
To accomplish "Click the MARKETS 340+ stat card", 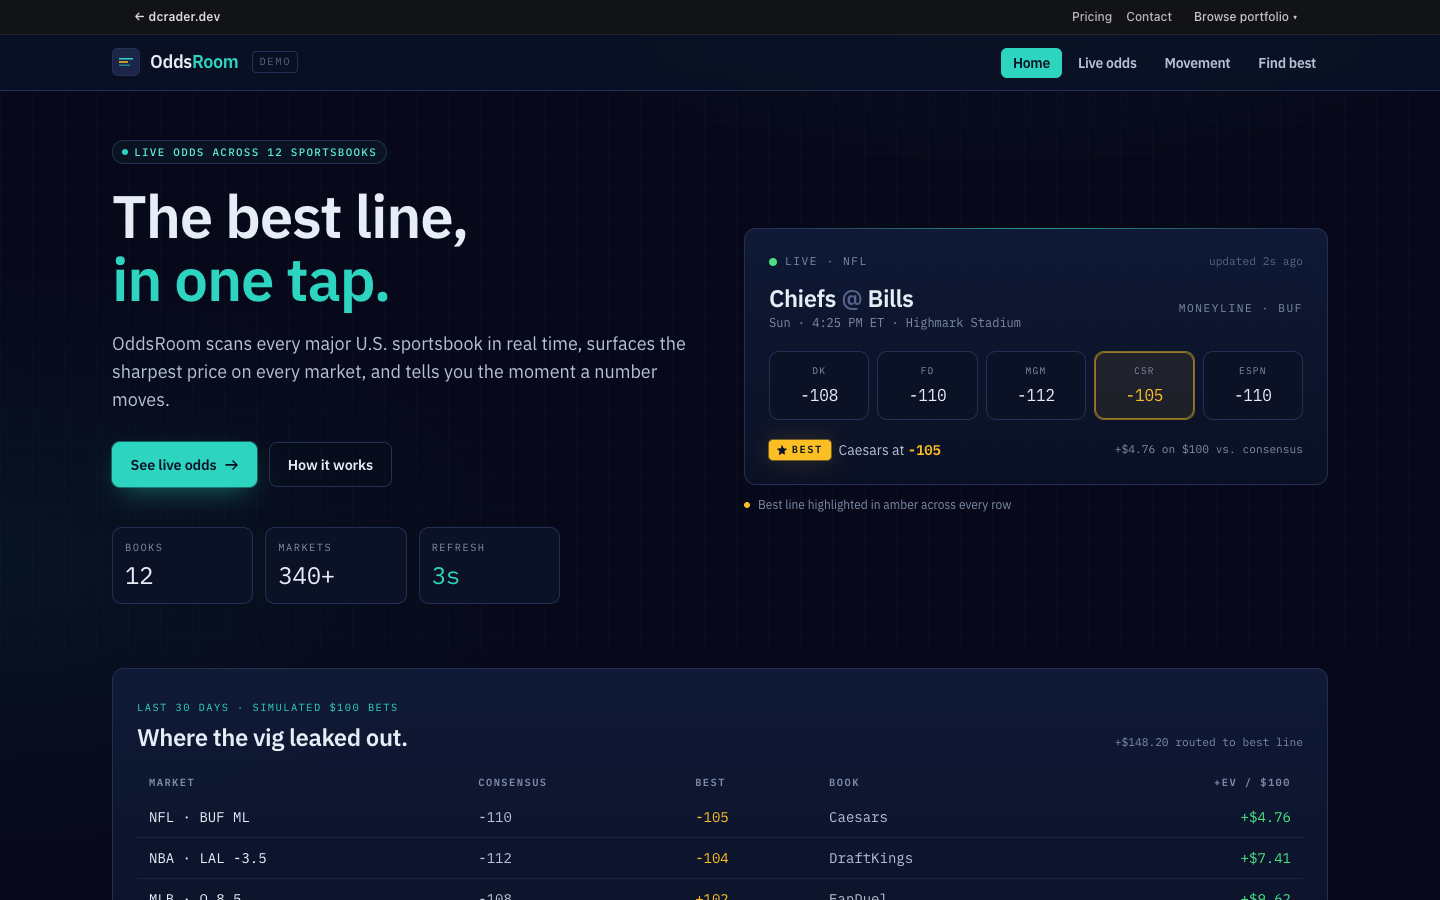I will tap(336, 565).
